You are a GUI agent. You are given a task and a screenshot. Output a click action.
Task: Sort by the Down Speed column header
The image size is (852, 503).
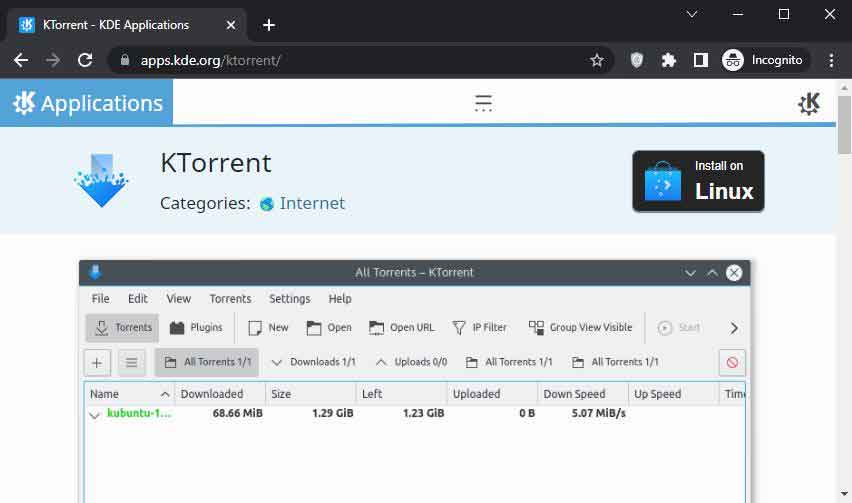click(583, 394)
